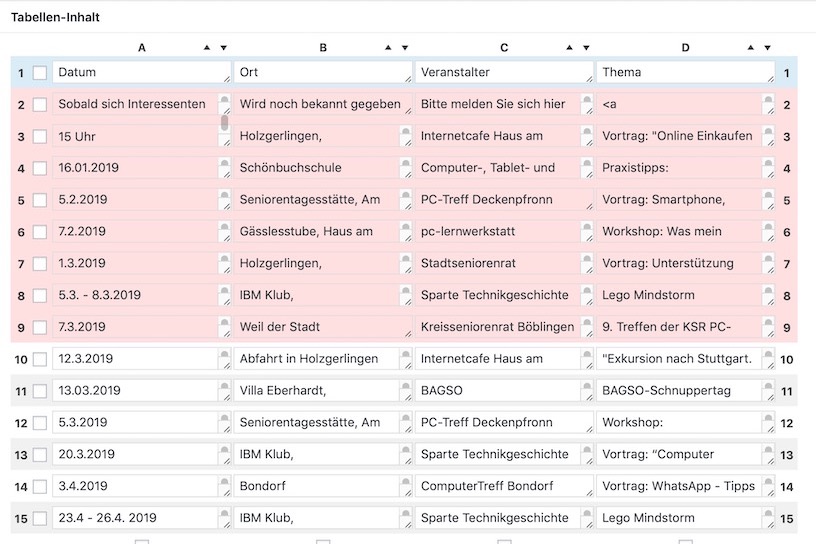Click the scrollbar thumb in cell A2

tap(224, 122)
